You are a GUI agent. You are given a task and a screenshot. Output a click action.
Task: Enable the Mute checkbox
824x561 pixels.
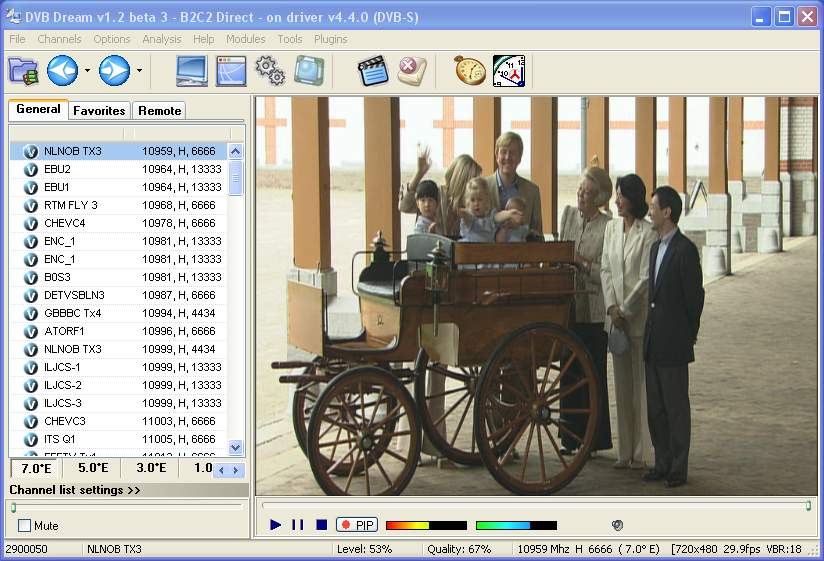25,526
